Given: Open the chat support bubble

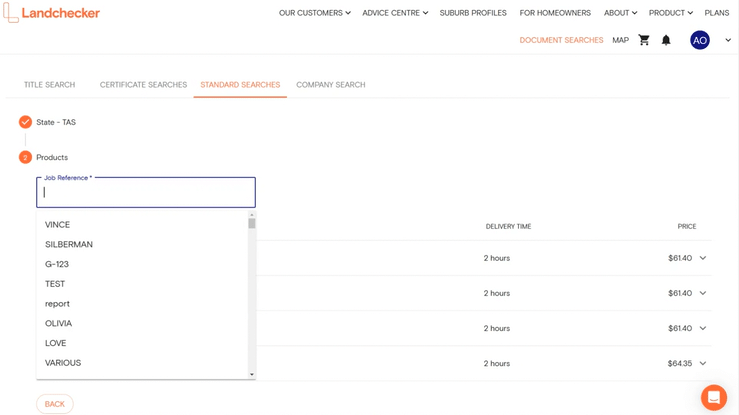Looking at the screenshot, I should click(x=714, y=397).
